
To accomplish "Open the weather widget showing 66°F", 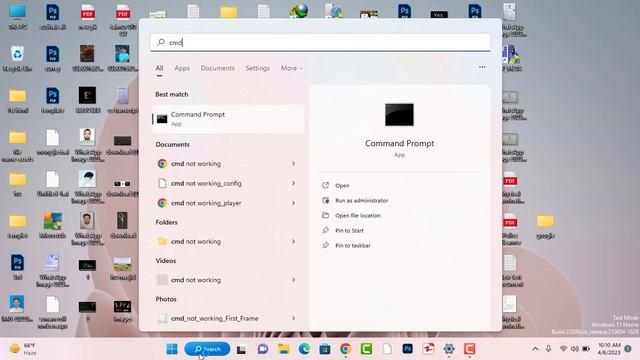I will [23, 349].
